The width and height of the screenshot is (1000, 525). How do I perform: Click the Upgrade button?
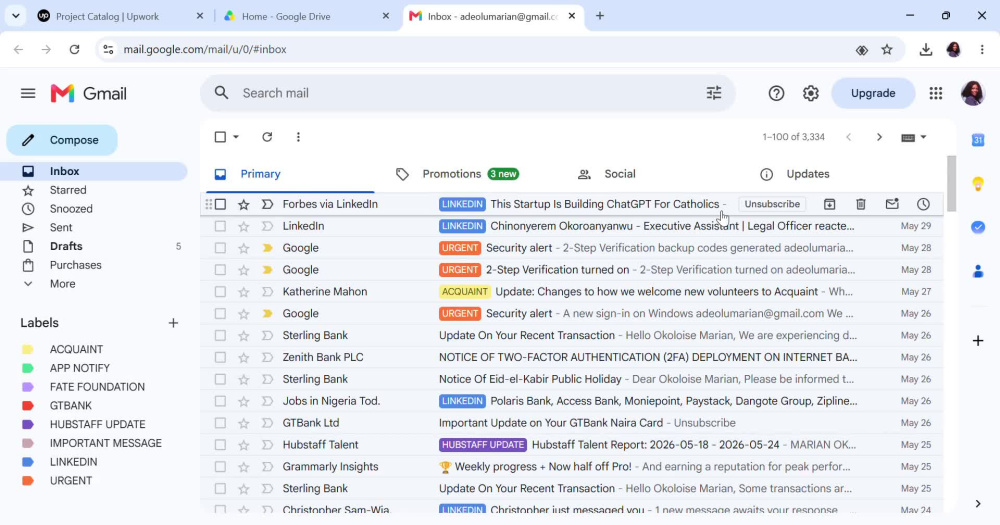pyautogui.click(x=872, y=93)
